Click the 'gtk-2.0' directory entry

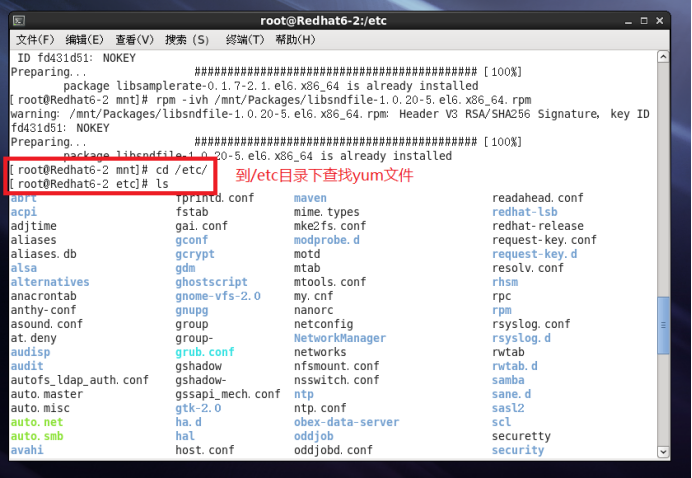click(199, 408)
